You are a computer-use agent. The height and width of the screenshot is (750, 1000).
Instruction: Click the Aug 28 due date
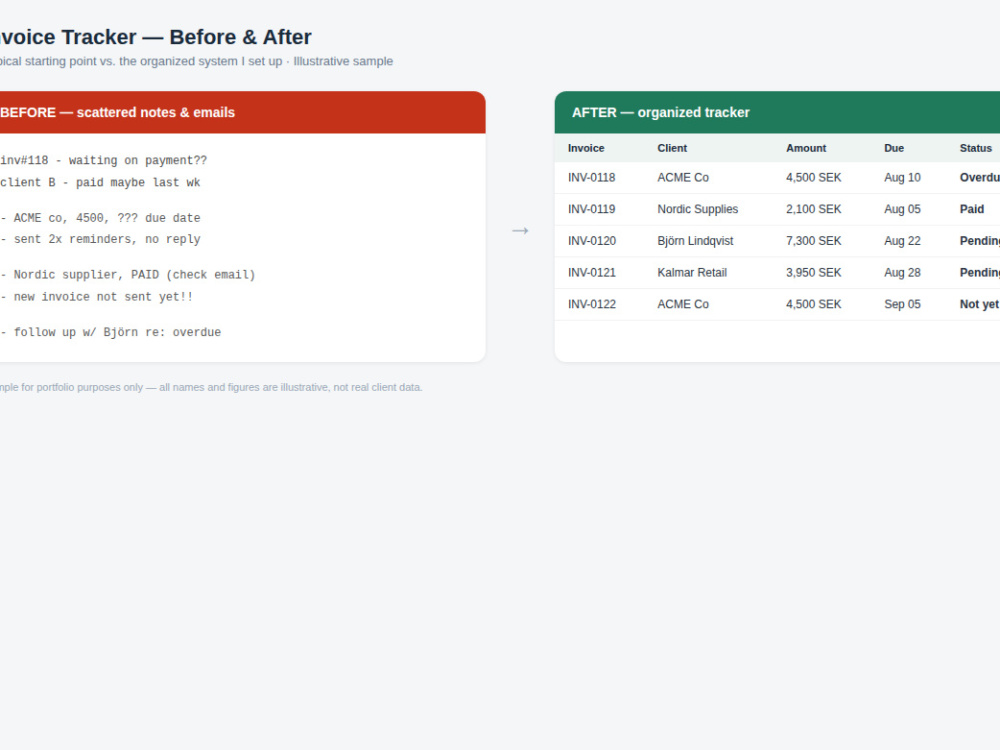click(x=902, y=273)
